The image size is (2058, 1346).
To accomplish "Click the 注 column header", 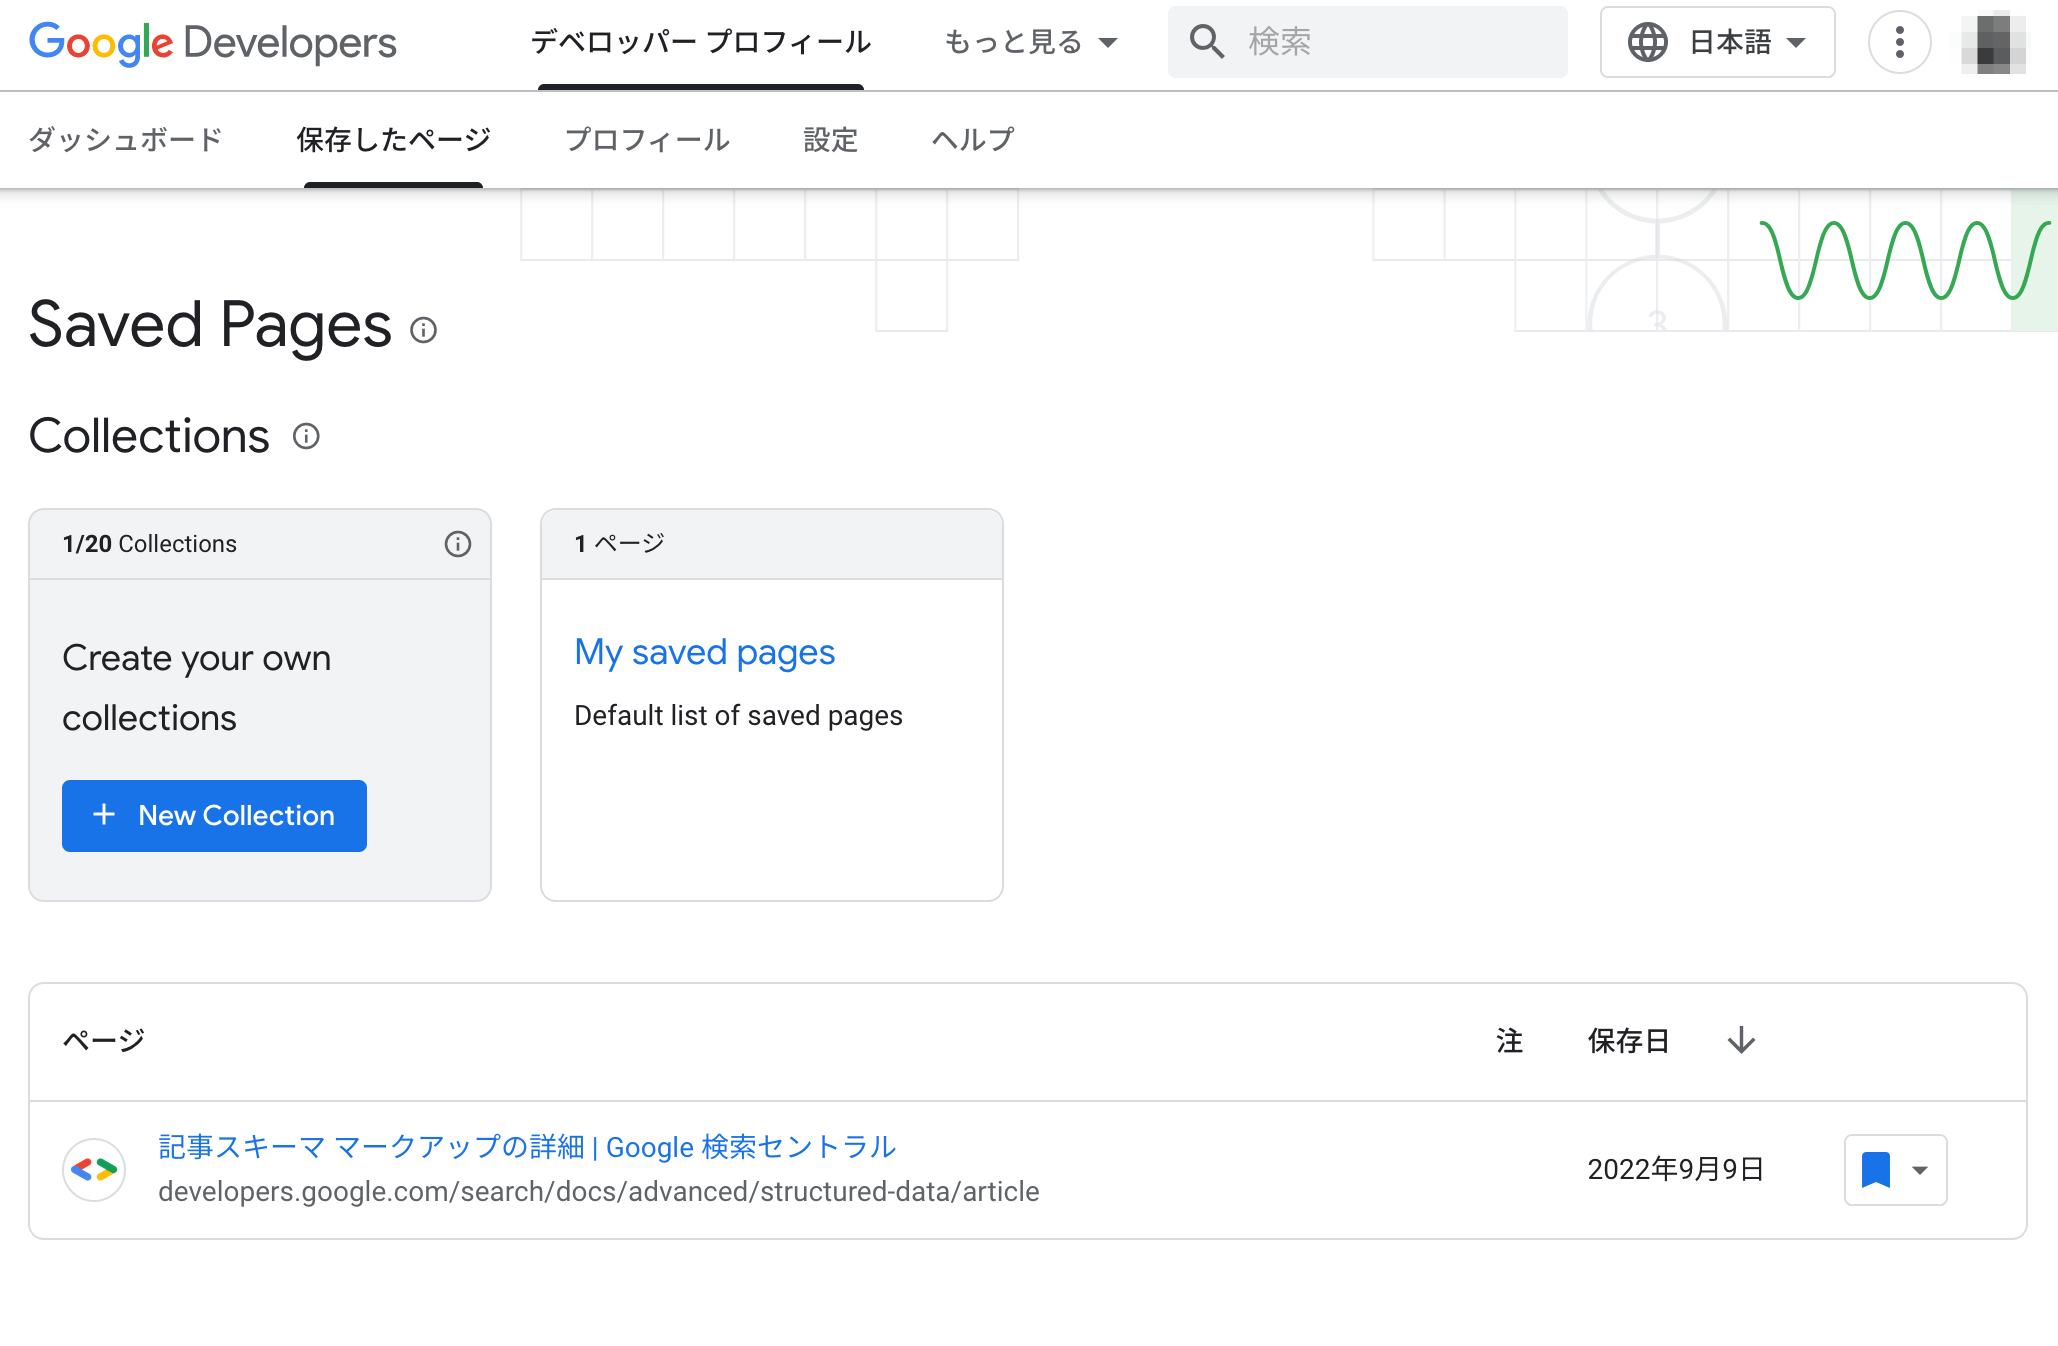I will [1510, 1041].
